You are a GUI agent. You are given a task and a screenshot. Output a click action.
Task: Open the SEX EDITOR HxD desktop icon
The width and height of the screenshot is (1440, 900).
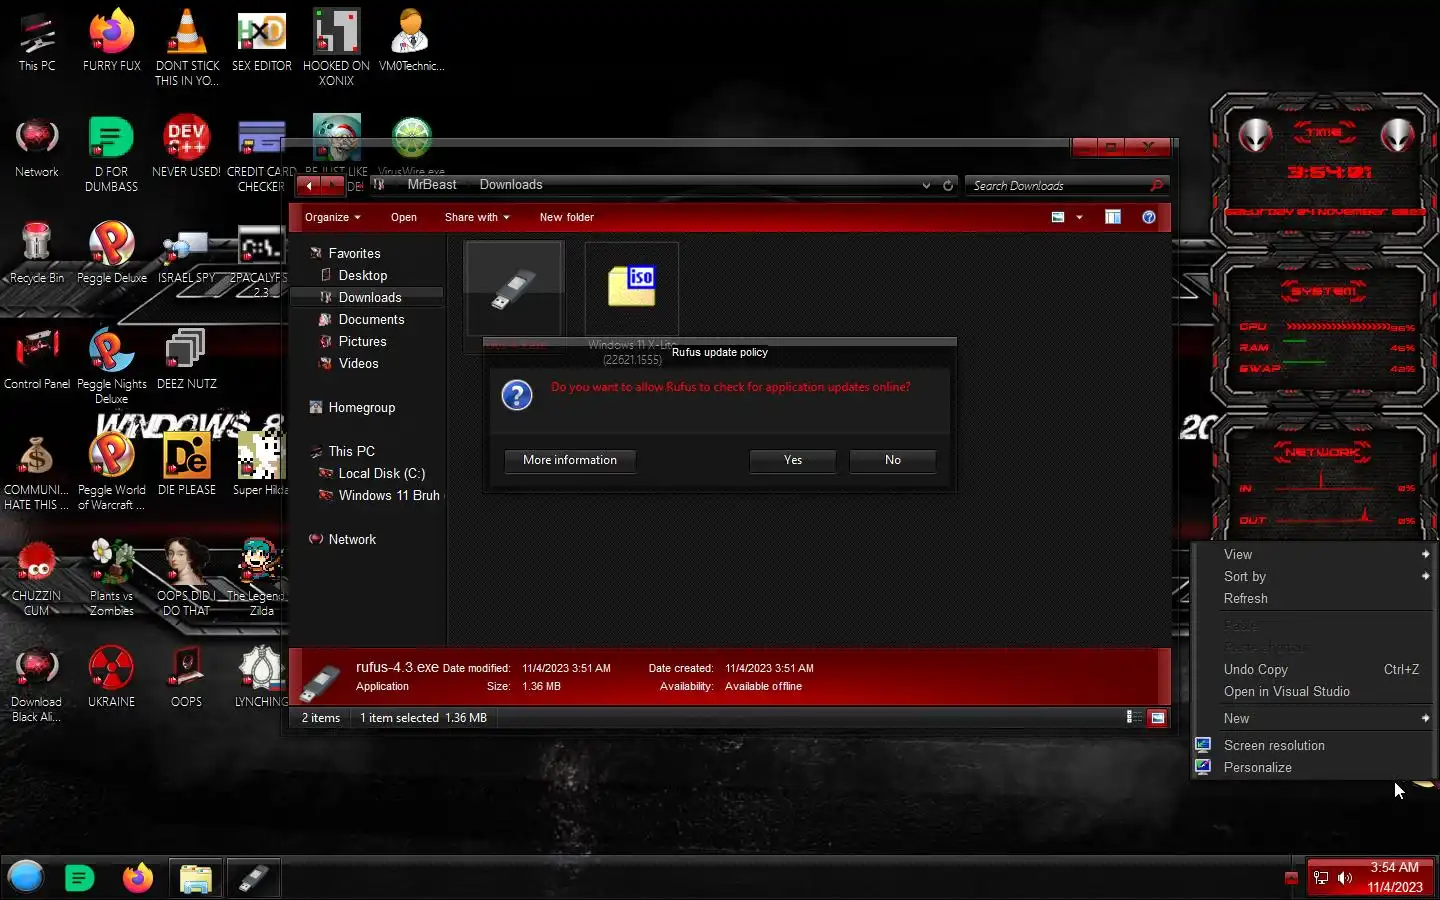point(262,41)
